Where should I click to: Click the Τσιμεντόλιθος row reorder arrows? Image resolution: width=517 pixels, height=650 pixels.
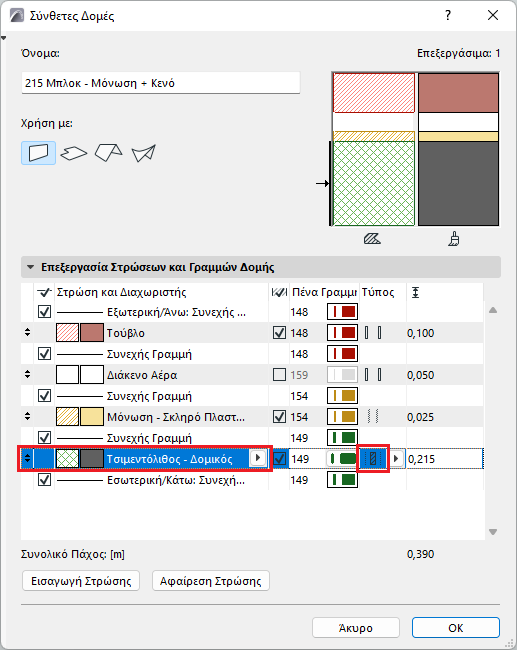(x=27, y=458)
